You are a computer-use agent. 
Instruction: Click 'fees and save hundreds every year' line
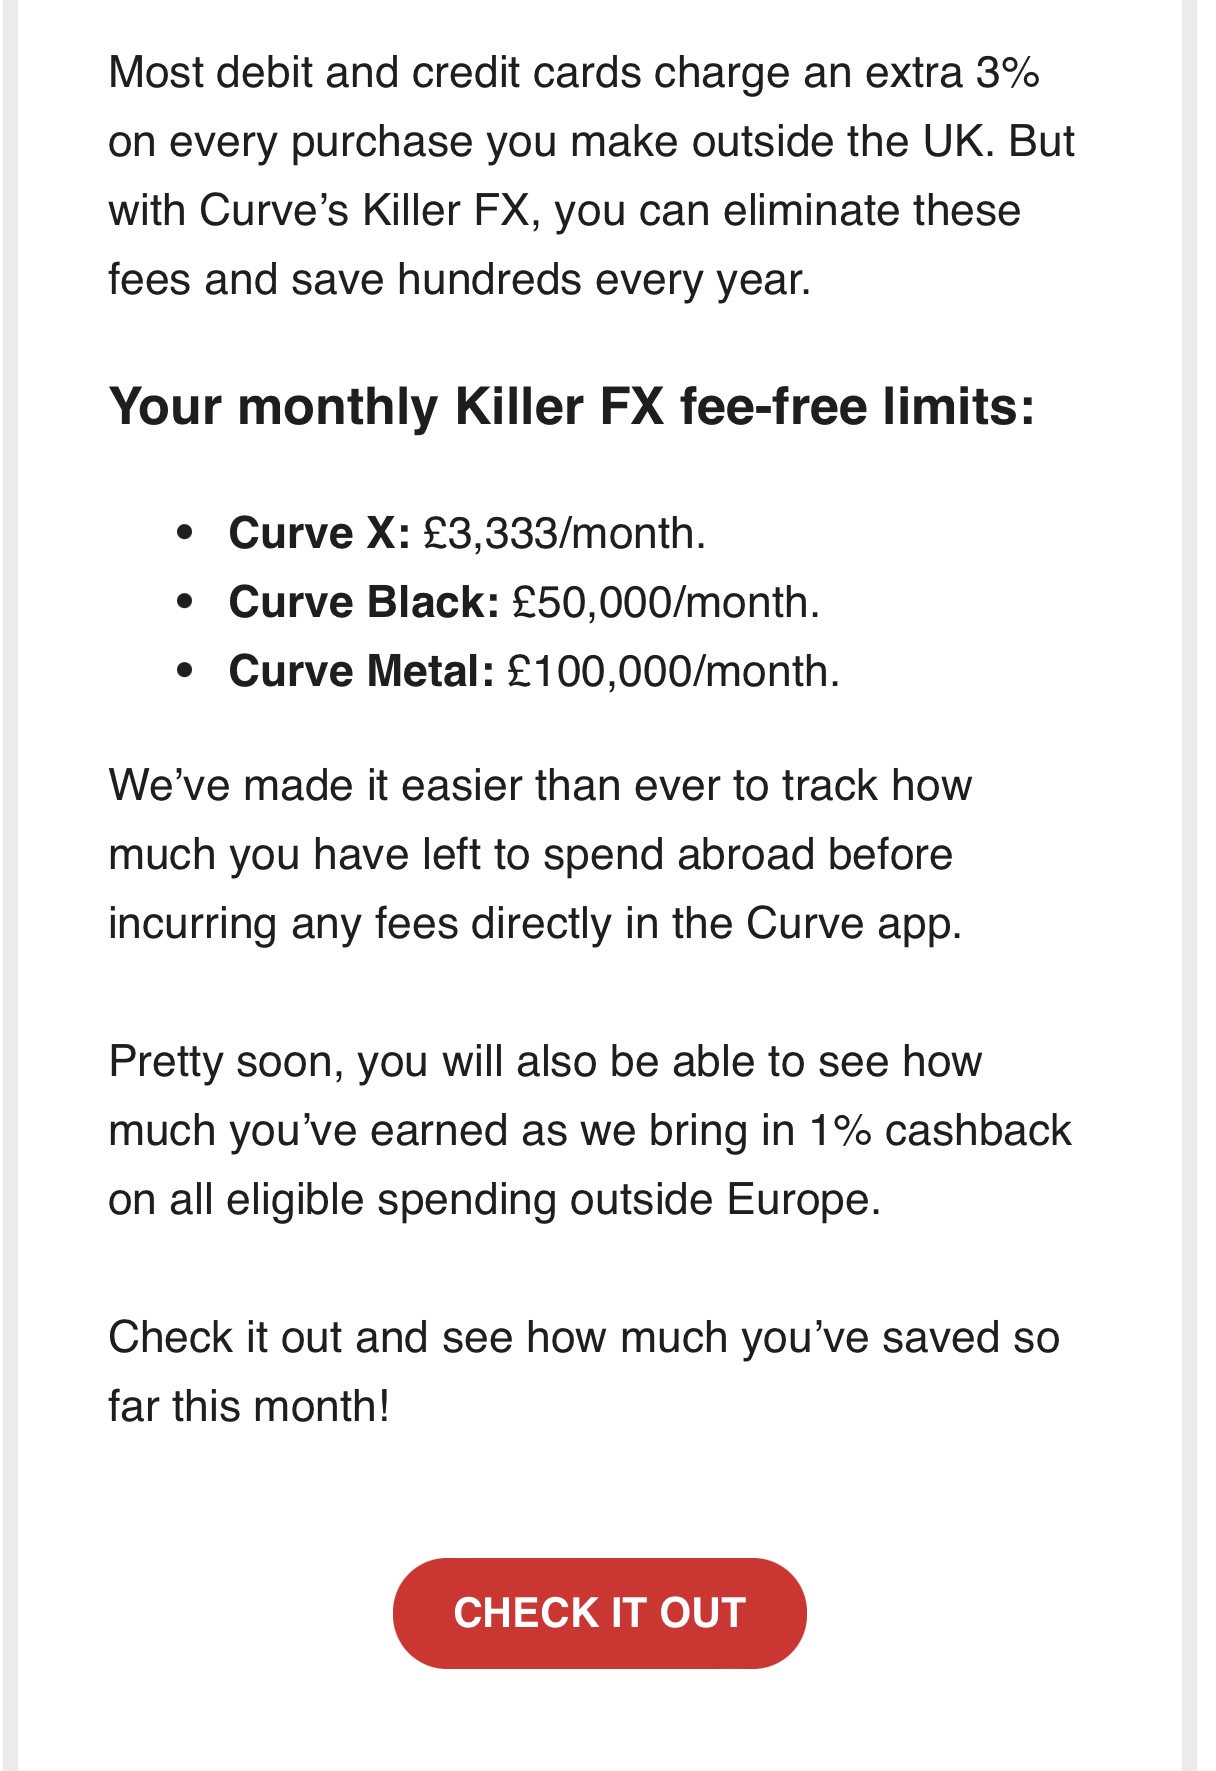click(x=459, y=280)
